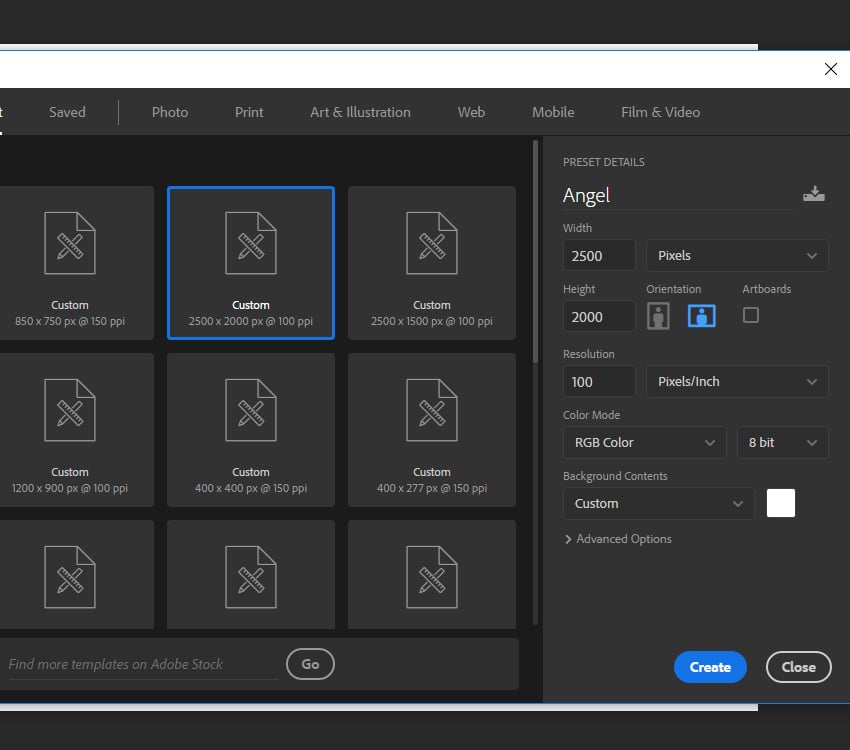850x750 pixels.
Task: Open the RGB Color mode dropdown
Action: (x=644, y=442)
